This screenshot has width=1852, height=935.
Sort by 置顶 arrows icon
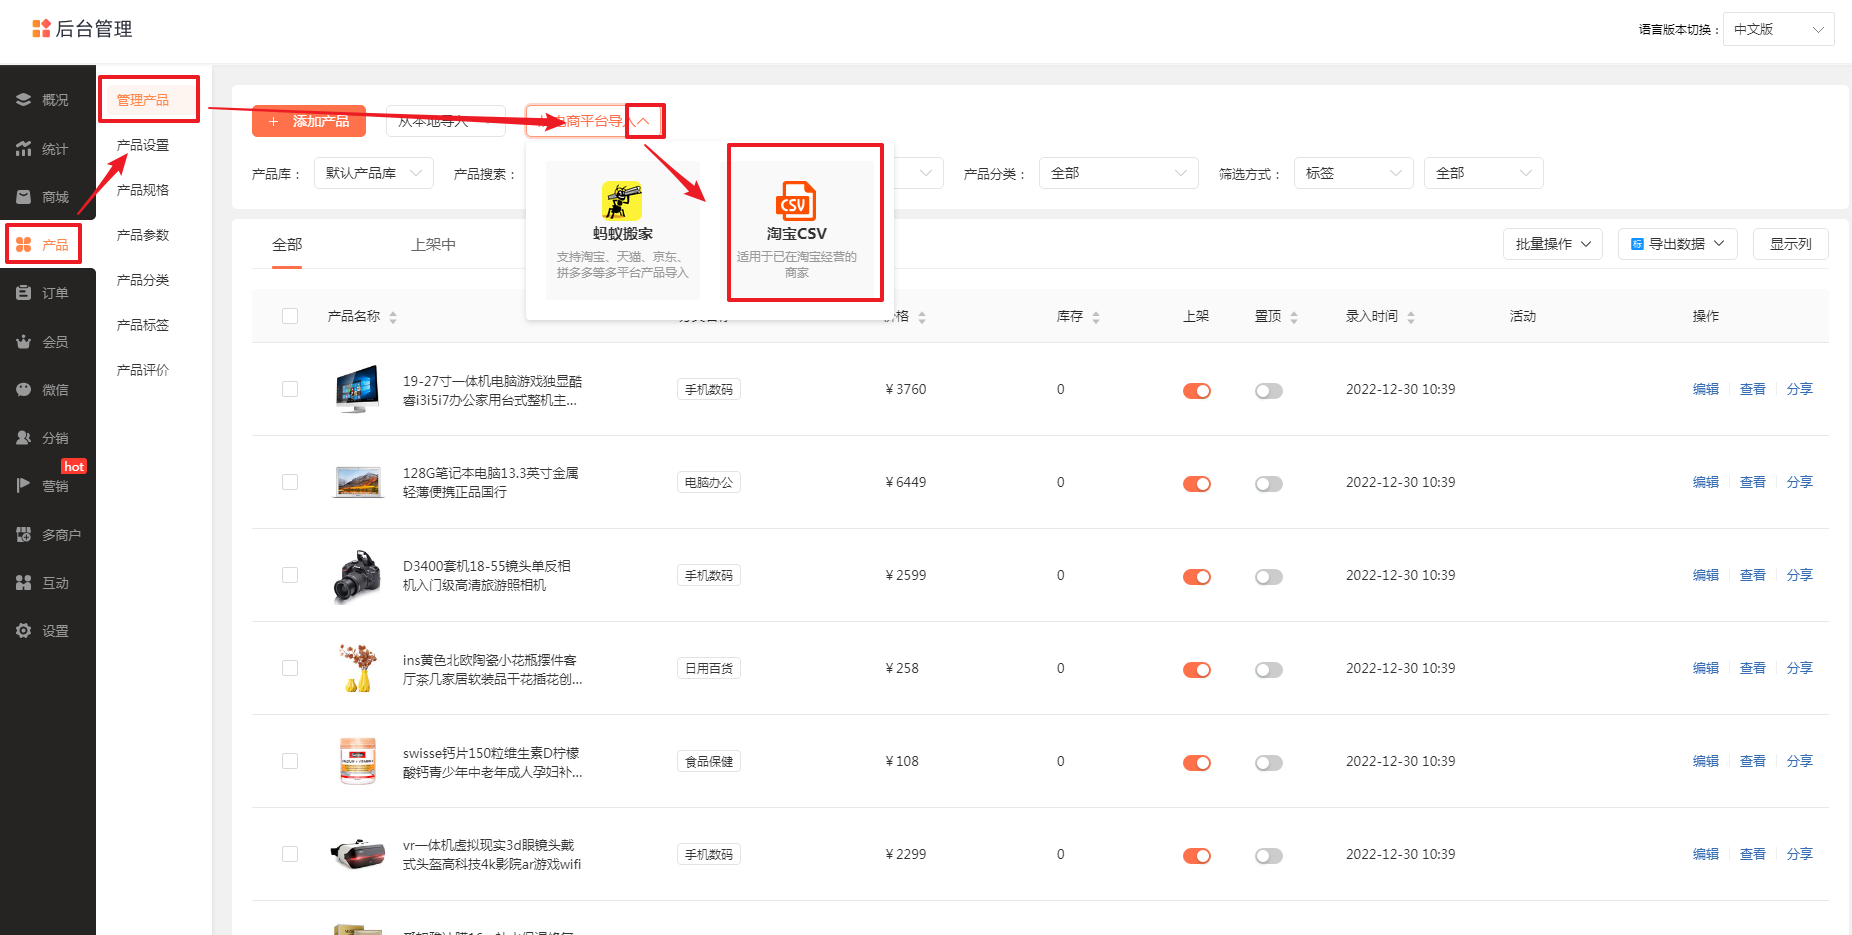pyautogui.click(x=1294, y=317)
